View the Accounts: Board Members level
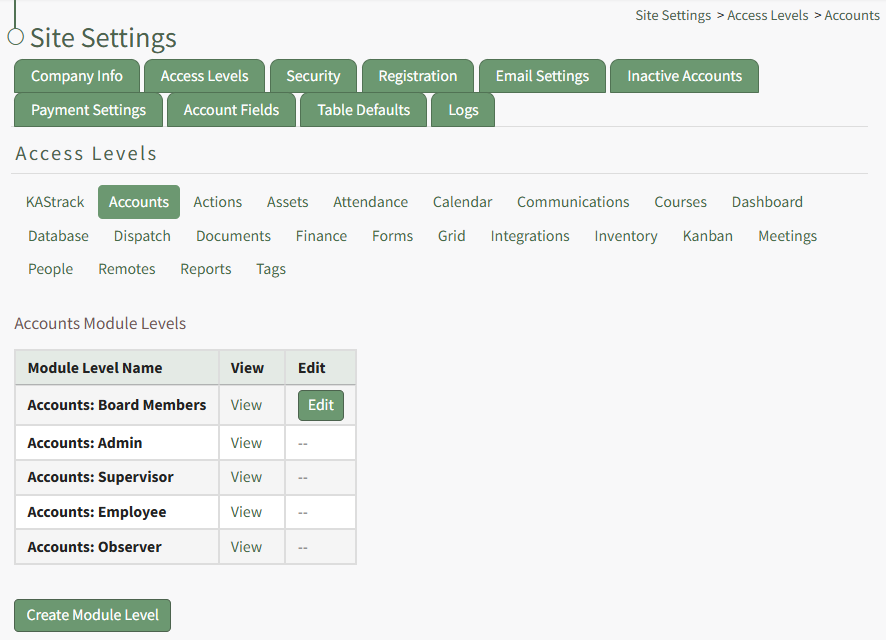The width and height of the screenshot is (886, 640). coord(246,405)
